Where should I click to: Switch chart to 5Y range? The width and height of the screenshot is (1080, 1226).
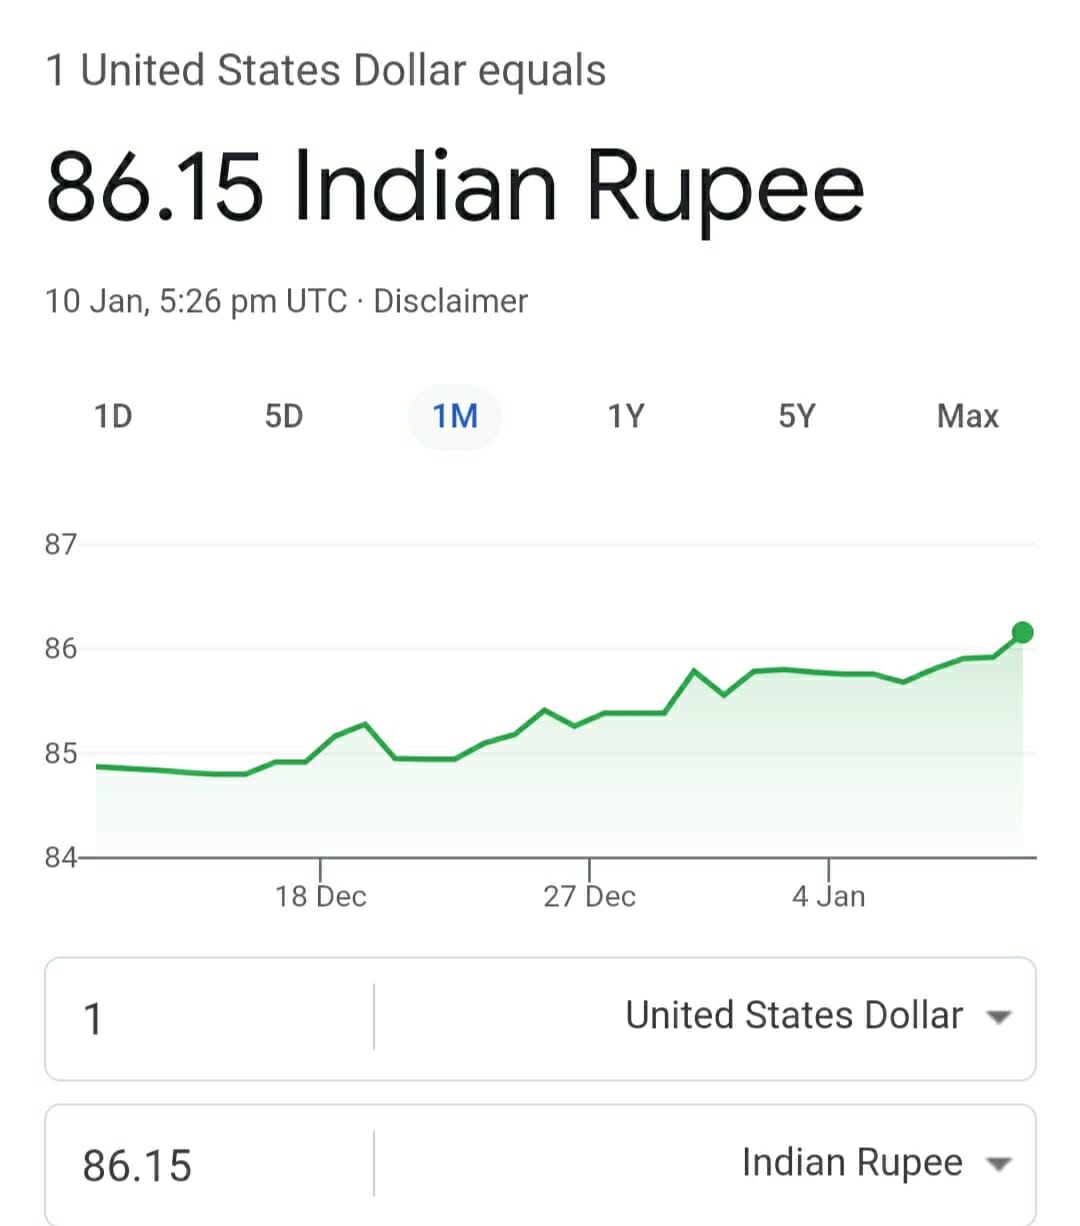pos(797,416)
